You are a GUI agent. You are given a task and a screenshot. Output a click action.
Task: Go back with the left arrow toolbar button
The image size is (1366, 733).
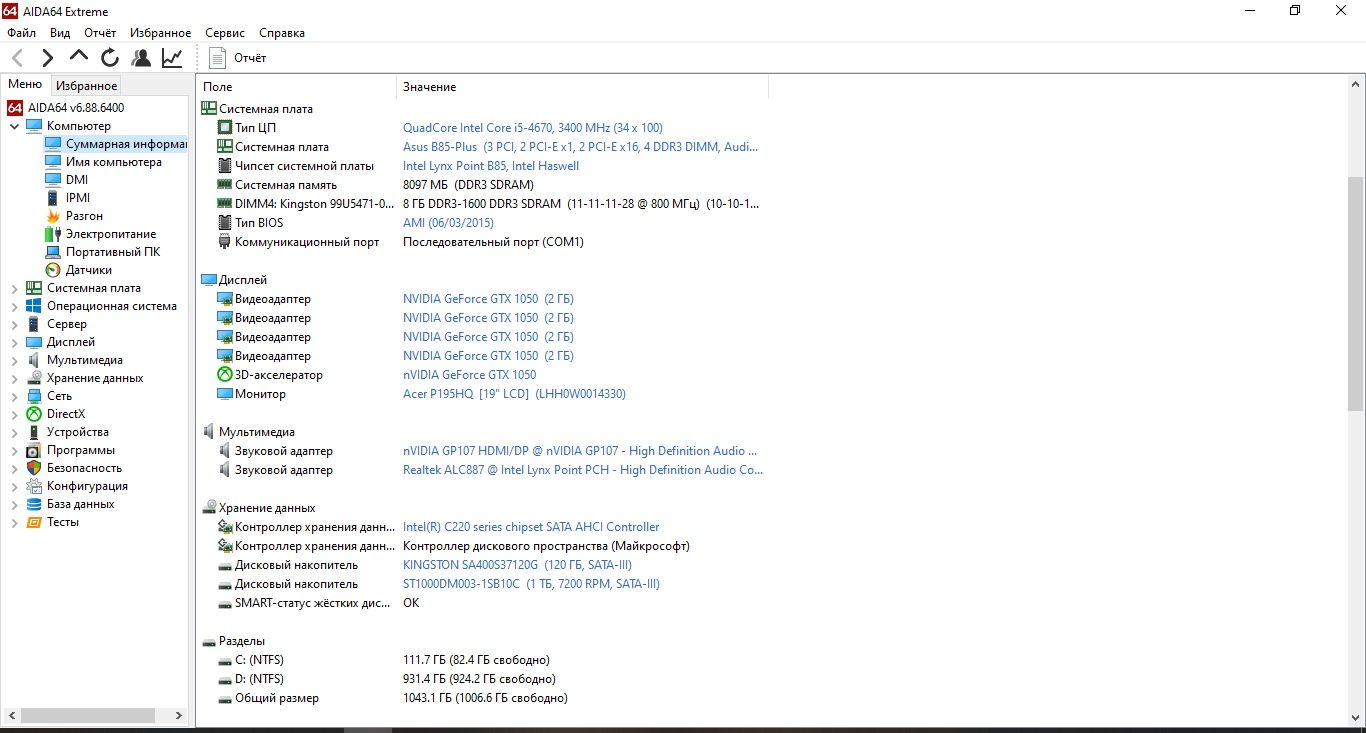click(x=17, y=58)
